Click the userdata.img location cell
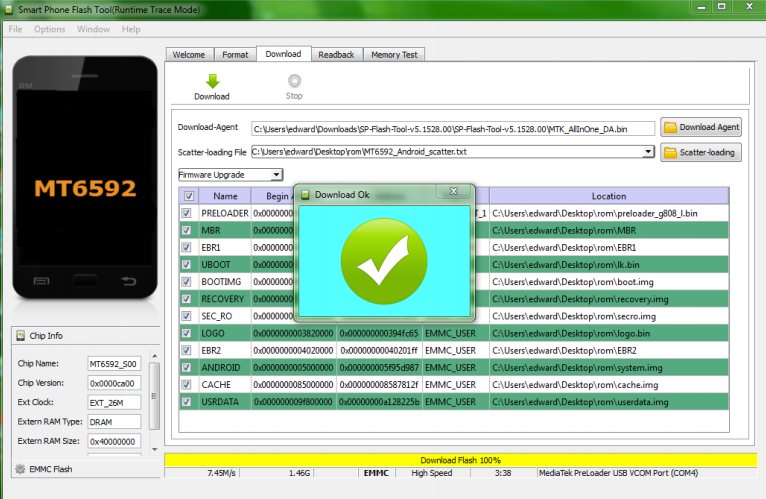This screenshot has height=499, width=766. click(609, 402)
